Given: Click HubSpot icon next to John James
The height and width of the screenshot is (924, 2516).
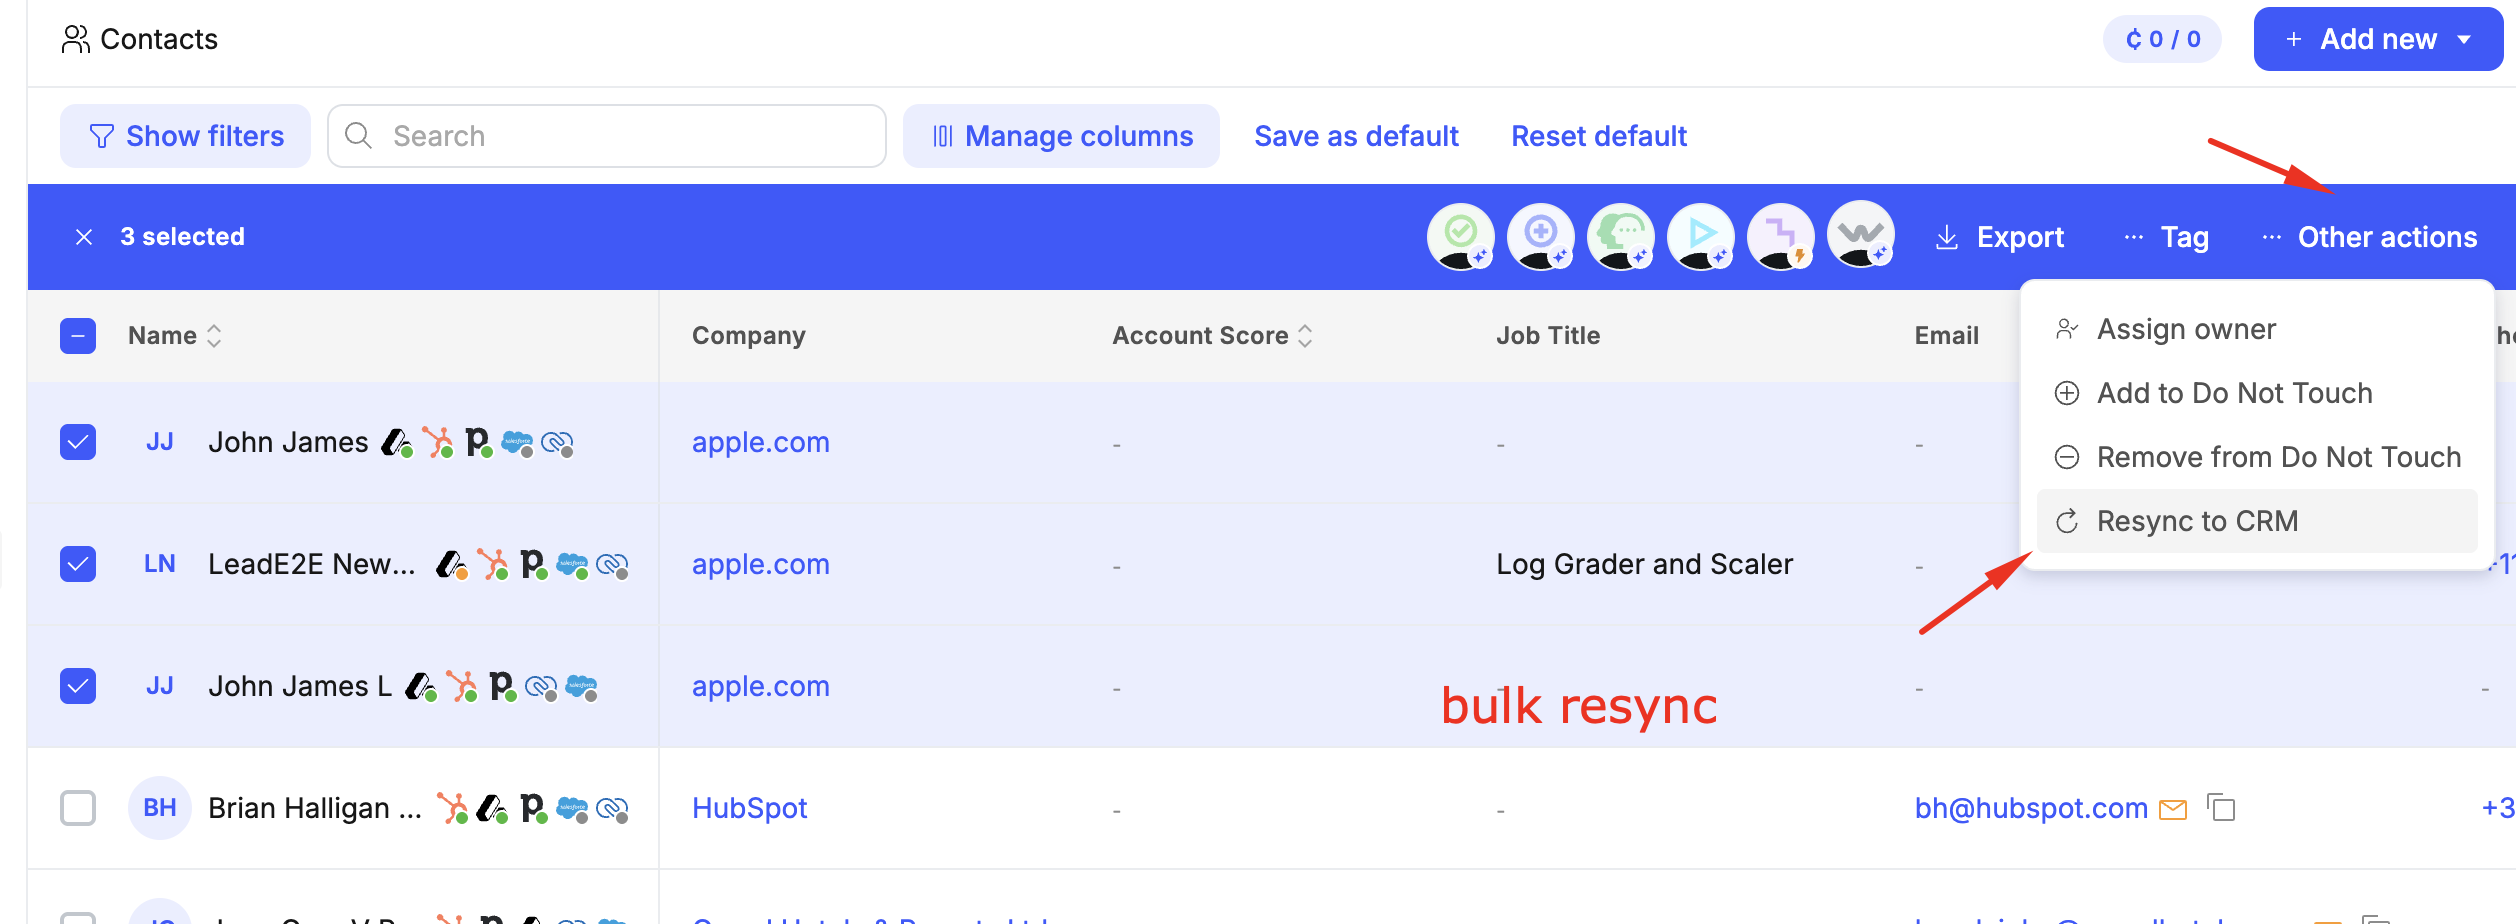Looking at the screenshot, I should pos(437,442).
